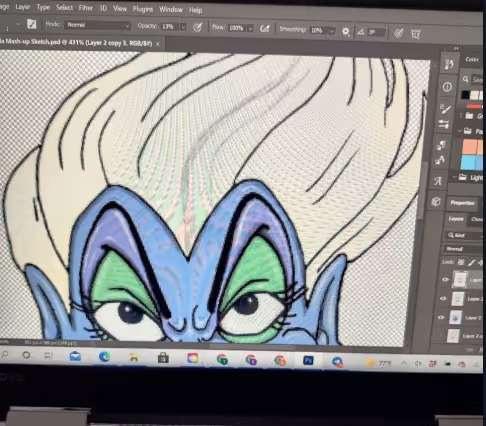Open the History panel icon

pos(449,64)
